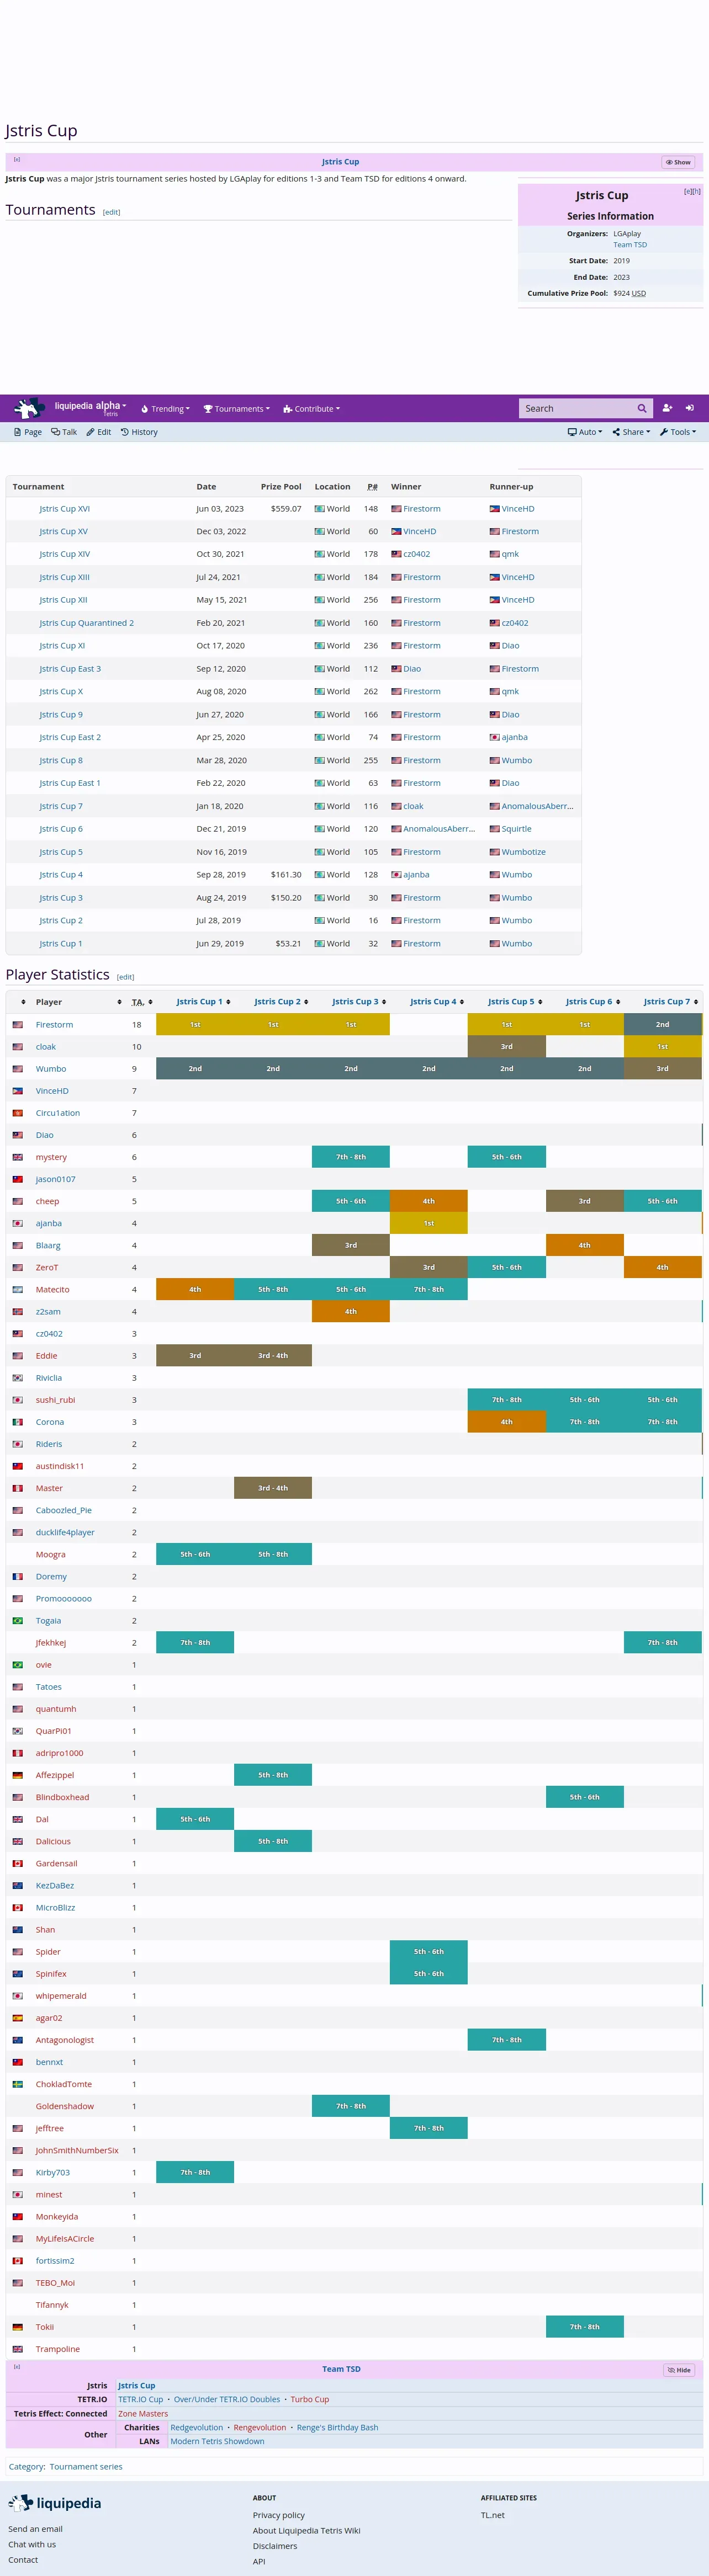This screenshot has width=709, height=2576.
Task: Click the log in arrow icon
Action: point(690,408)
